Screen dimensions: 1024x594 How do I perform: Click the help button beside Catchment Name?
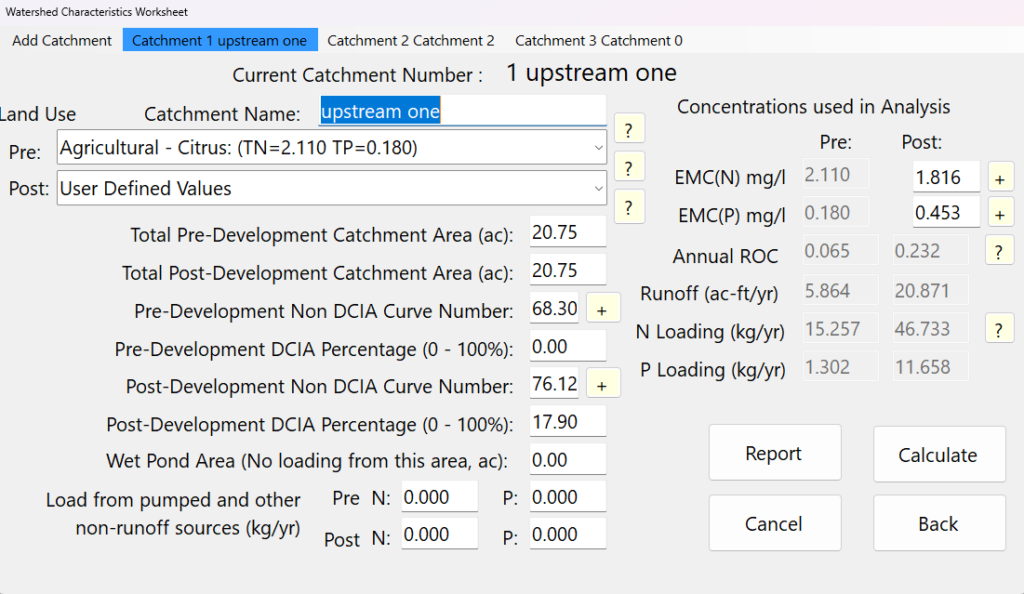(629, 129)
